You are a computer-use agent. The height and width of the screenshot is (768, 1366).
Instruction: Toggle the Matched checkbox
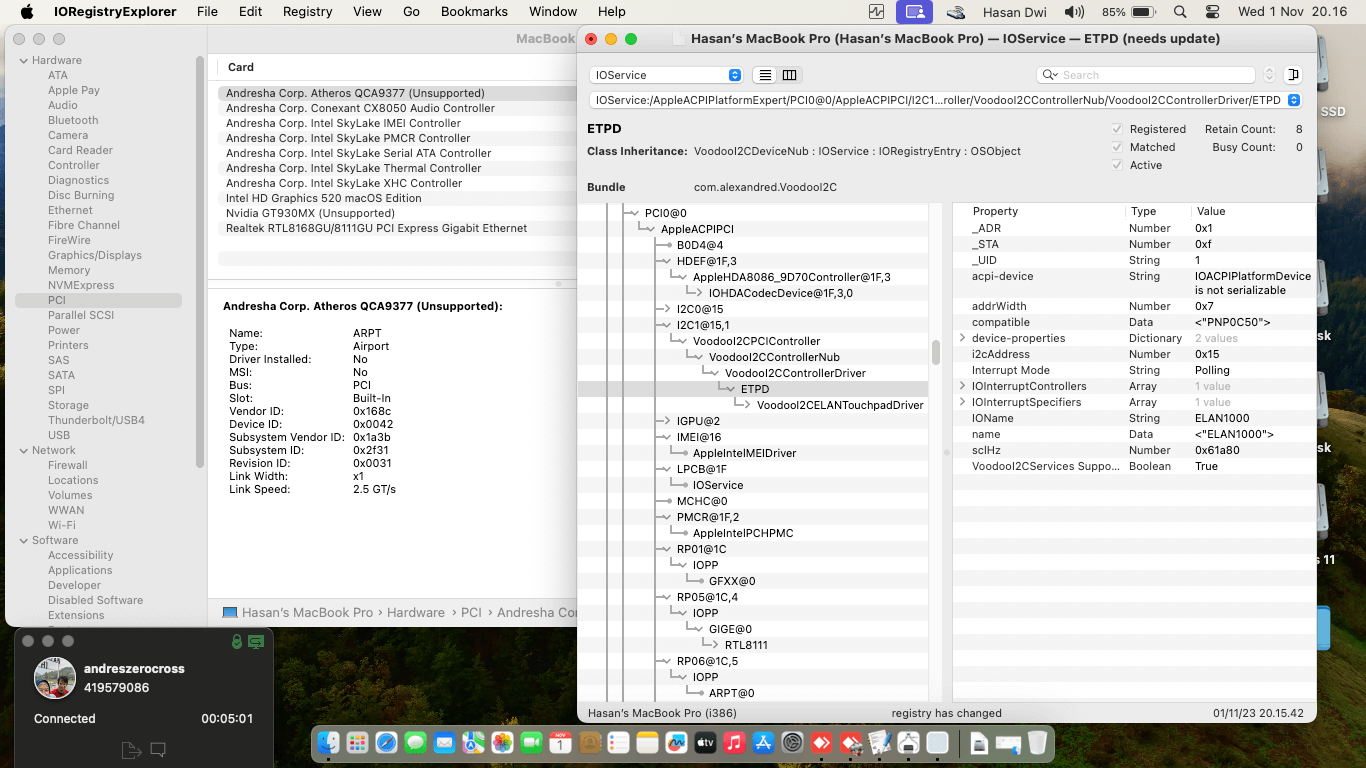(1117, 147)
